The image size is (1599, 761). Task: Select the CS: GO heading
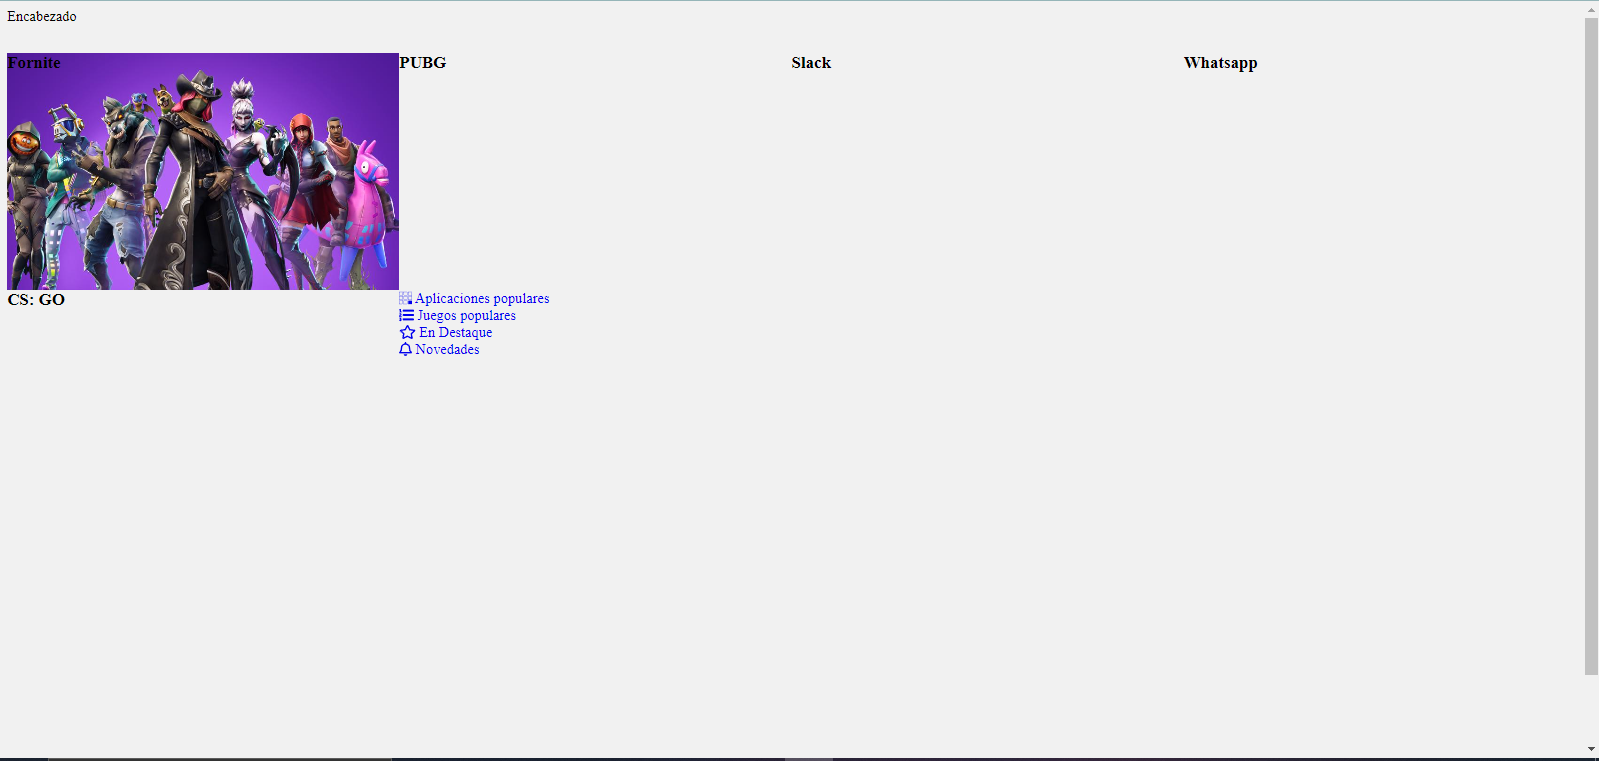(36, 299)
